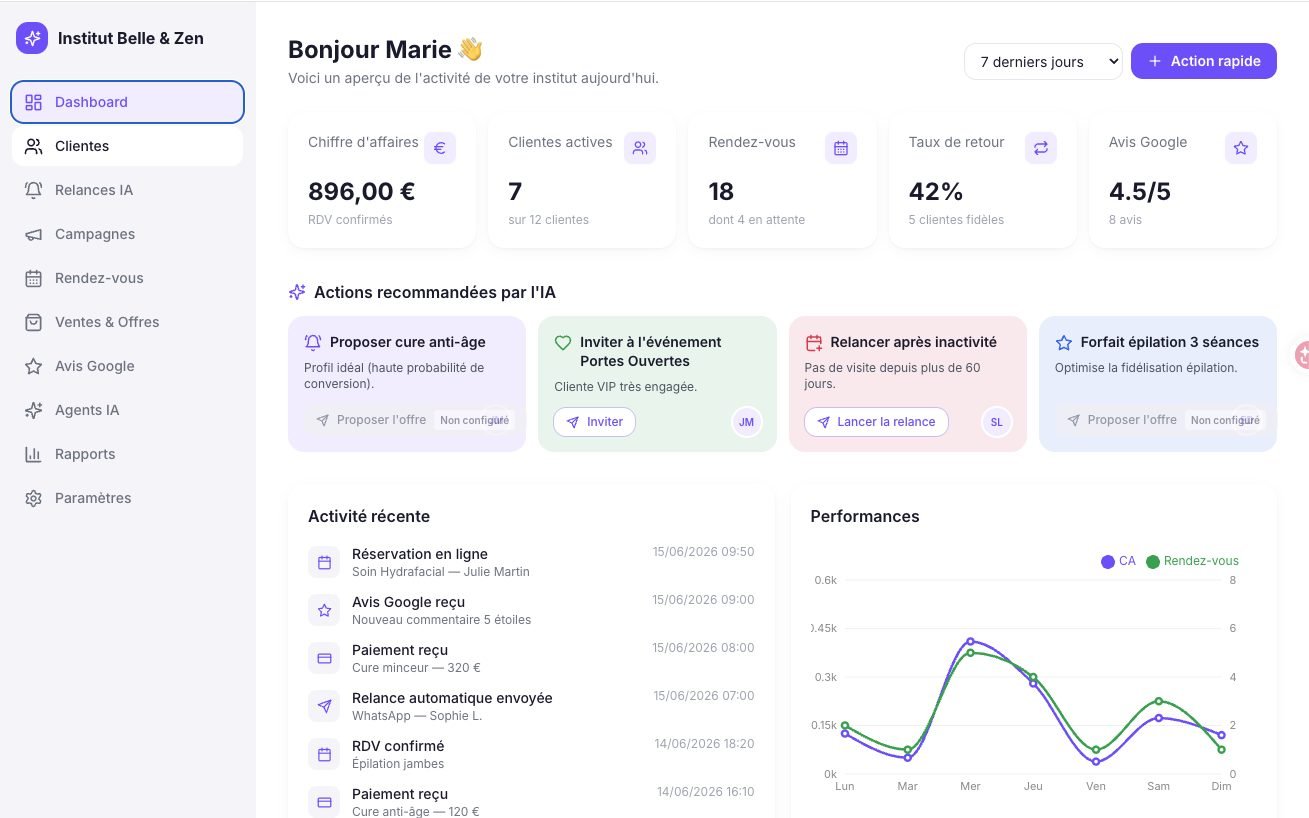This screenshot has height=818, width=1309.
Task: Click the 4.5/5 Google rating value
Action: pos(1140,191)
